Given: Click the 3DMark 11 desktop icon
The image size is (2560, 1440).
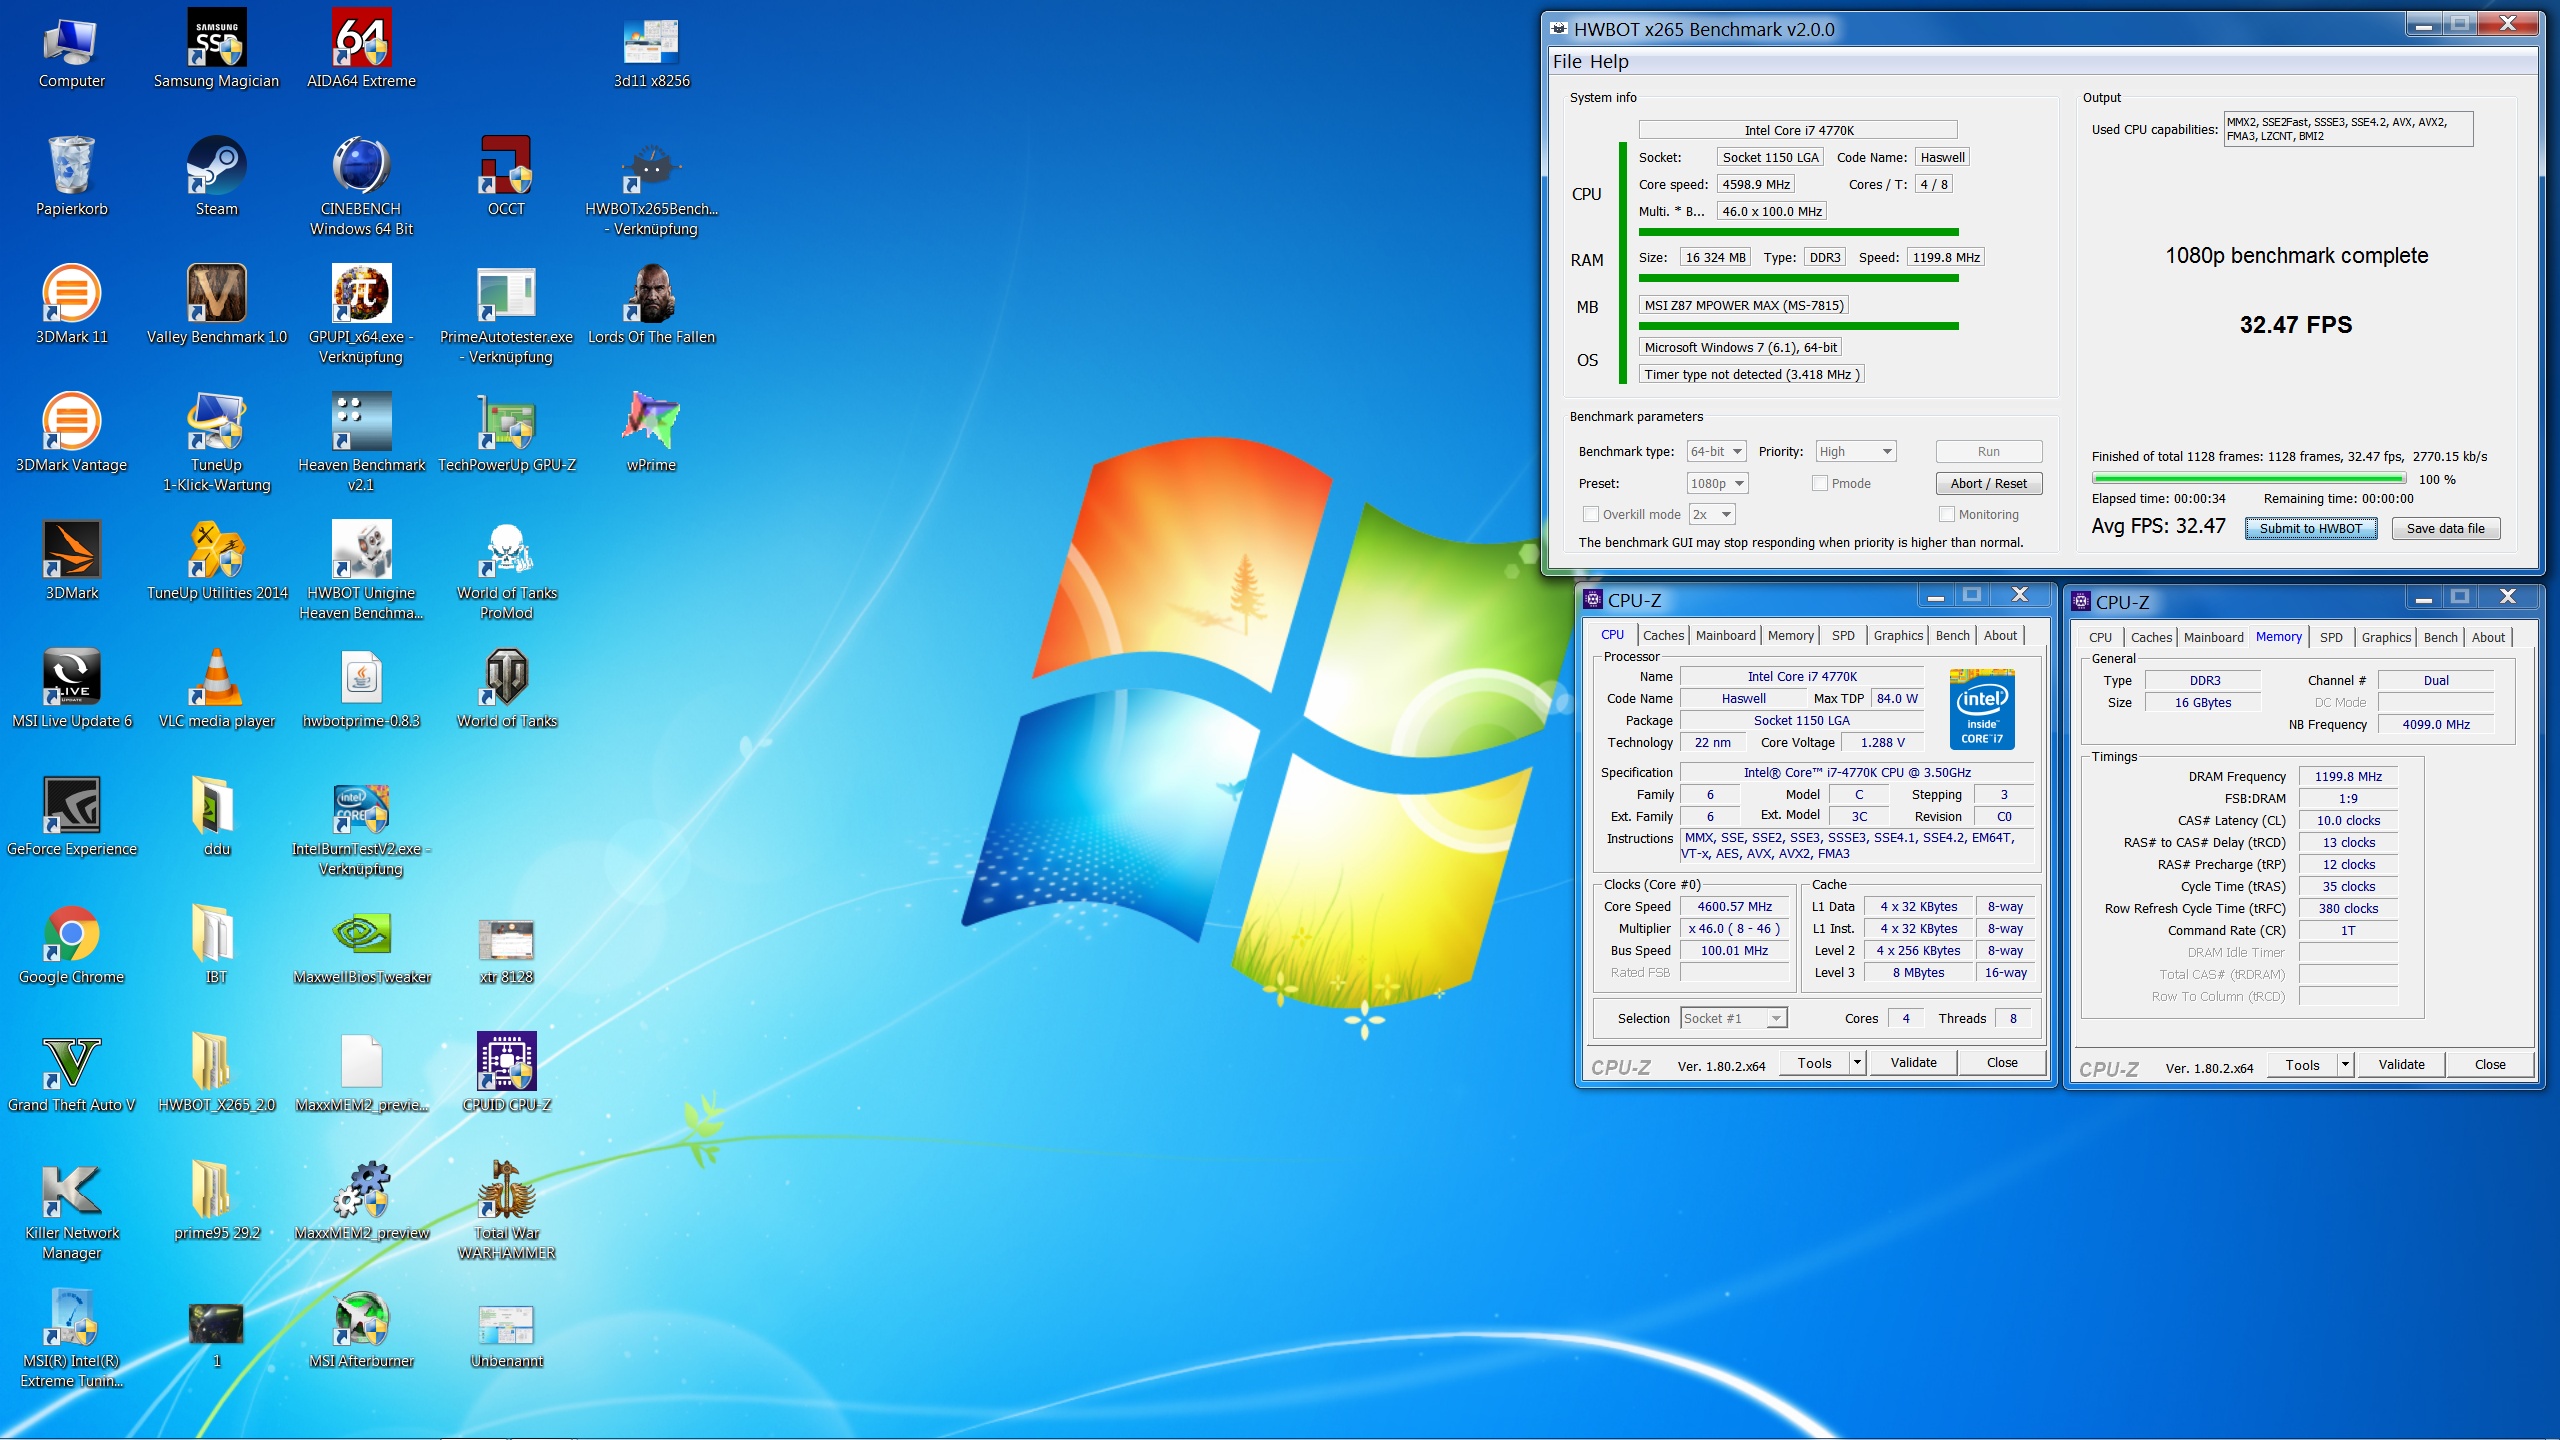Looking at the screenshot, I should tap(71, 305).
